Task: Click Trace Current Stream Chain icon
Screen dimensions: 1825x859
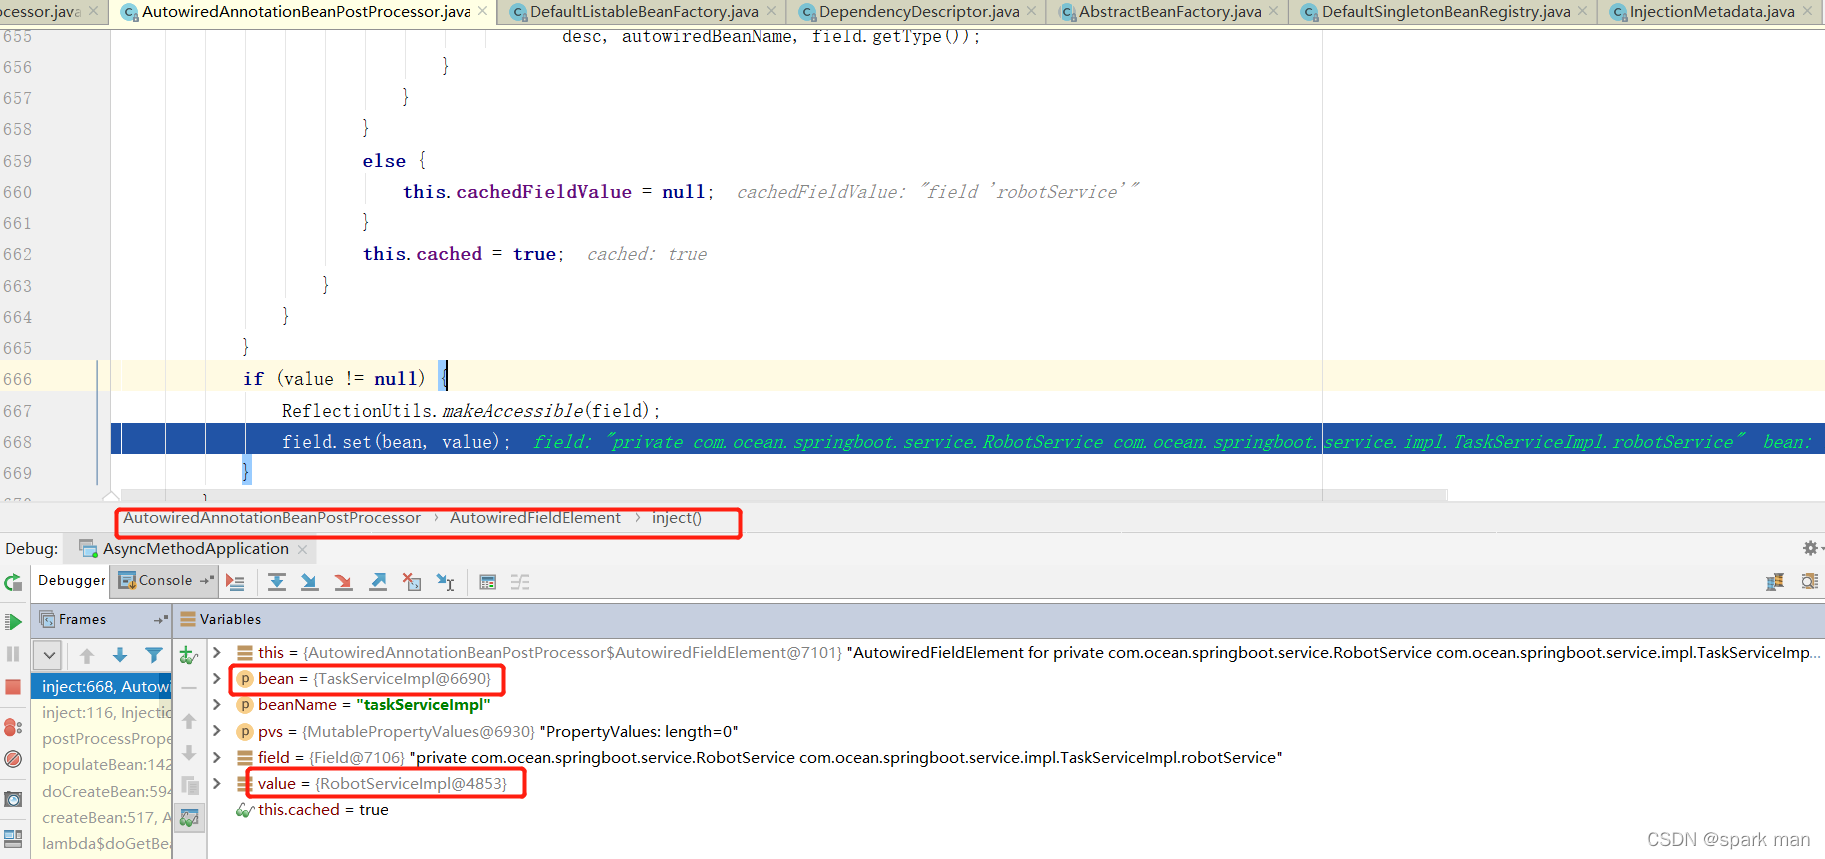Action: pyautogui.click(x=520, y=582)
